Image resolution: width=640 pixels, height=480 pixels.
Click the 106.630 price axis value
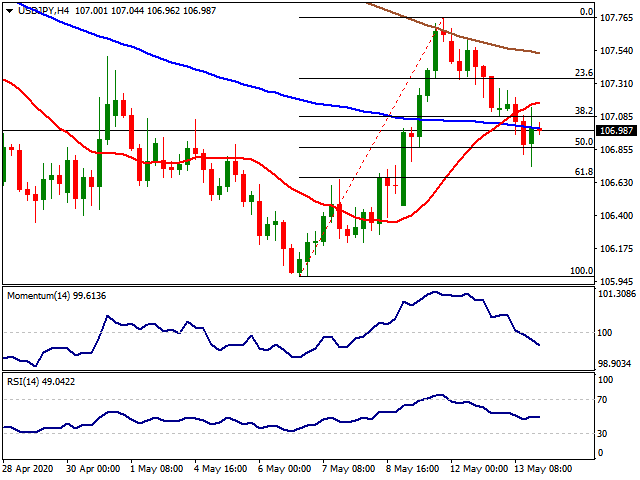coord(616,182)
